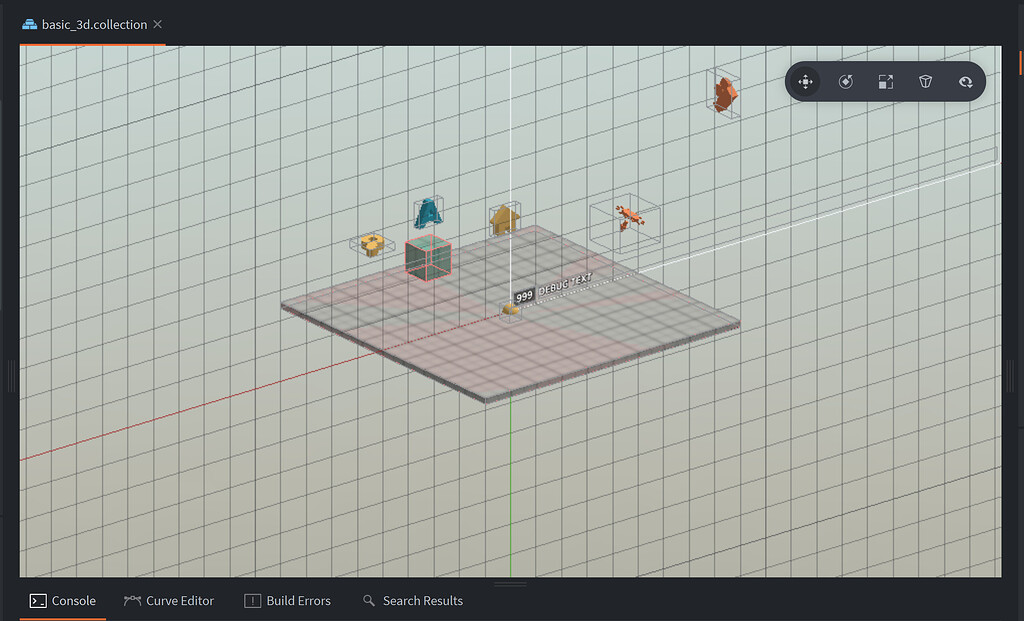This screenshot has height=621, width=1024.
Task: Click the Curve Editor icon
Action: pos(135,600)
